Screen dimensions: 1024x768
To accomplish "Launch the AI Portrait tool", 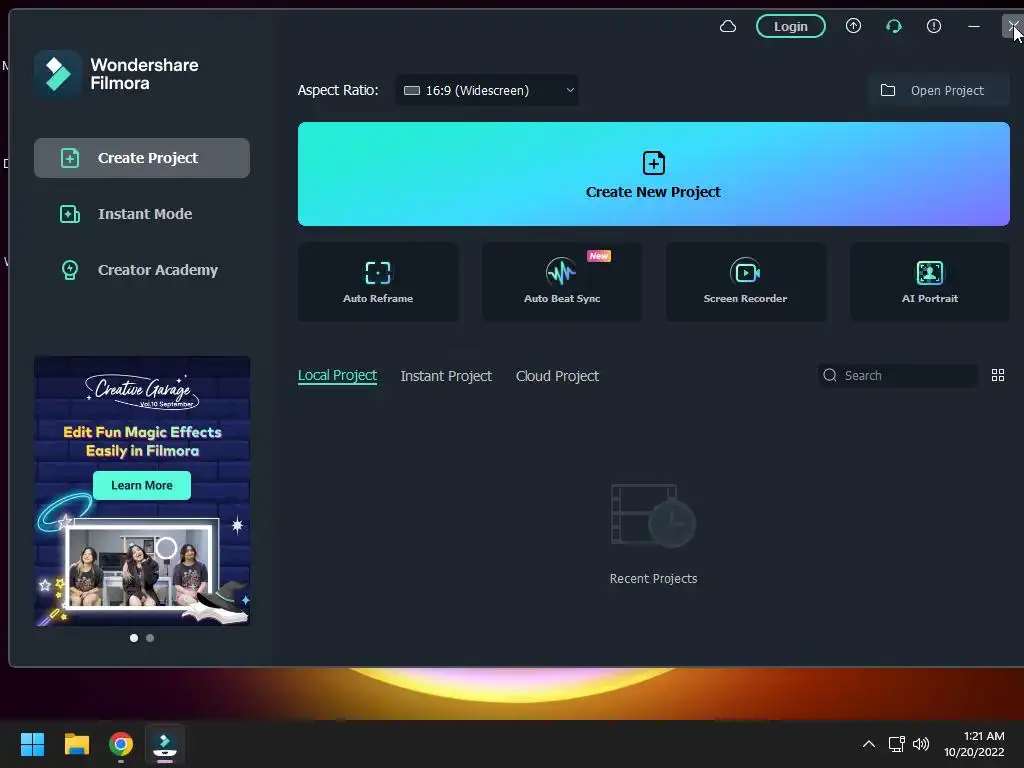I will tap(929, 281).
